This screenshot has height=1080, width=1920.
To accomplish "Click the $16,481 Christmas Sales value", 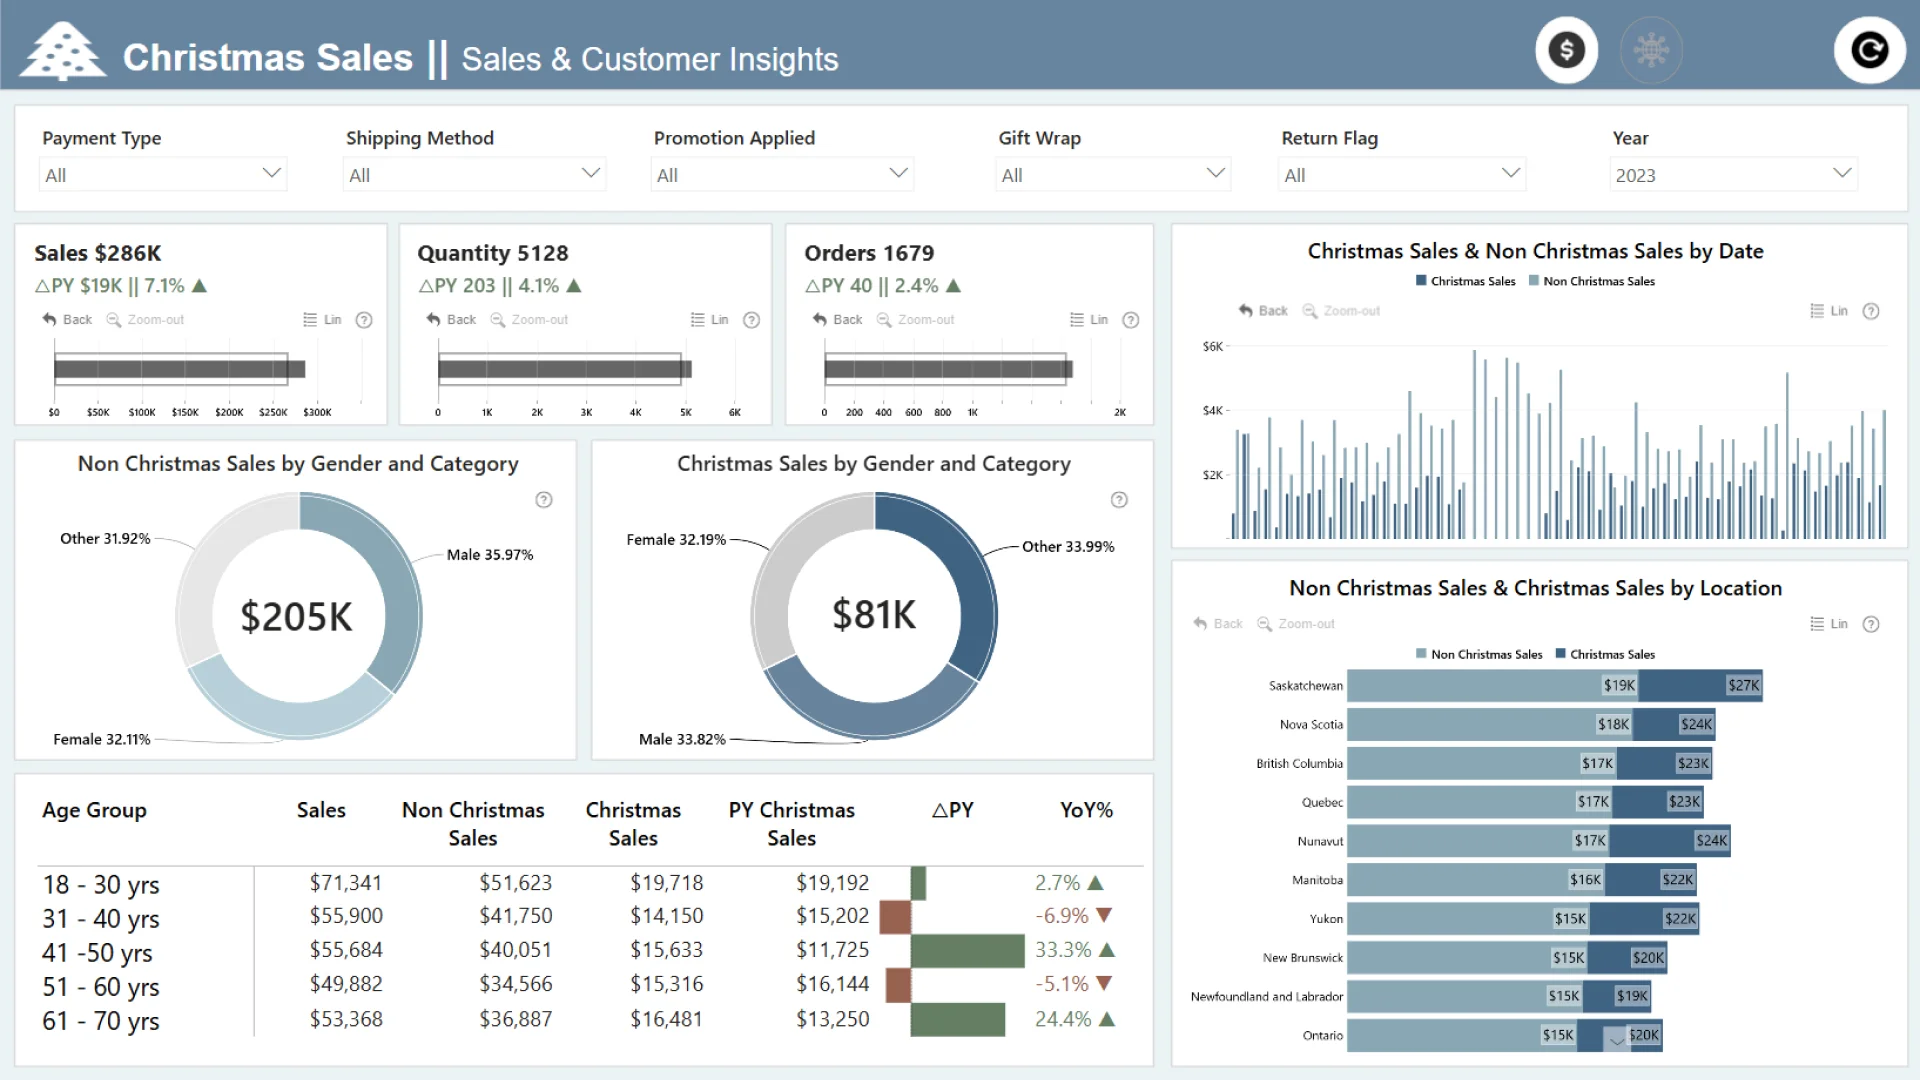I will tap(666, 1019).
